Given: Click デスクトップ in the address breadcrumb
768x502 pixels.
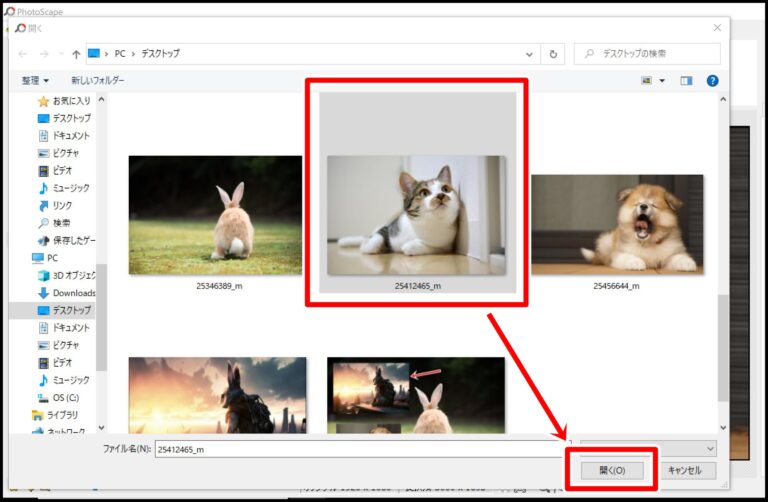Looking at the screenshot, I should pos(161,54).
